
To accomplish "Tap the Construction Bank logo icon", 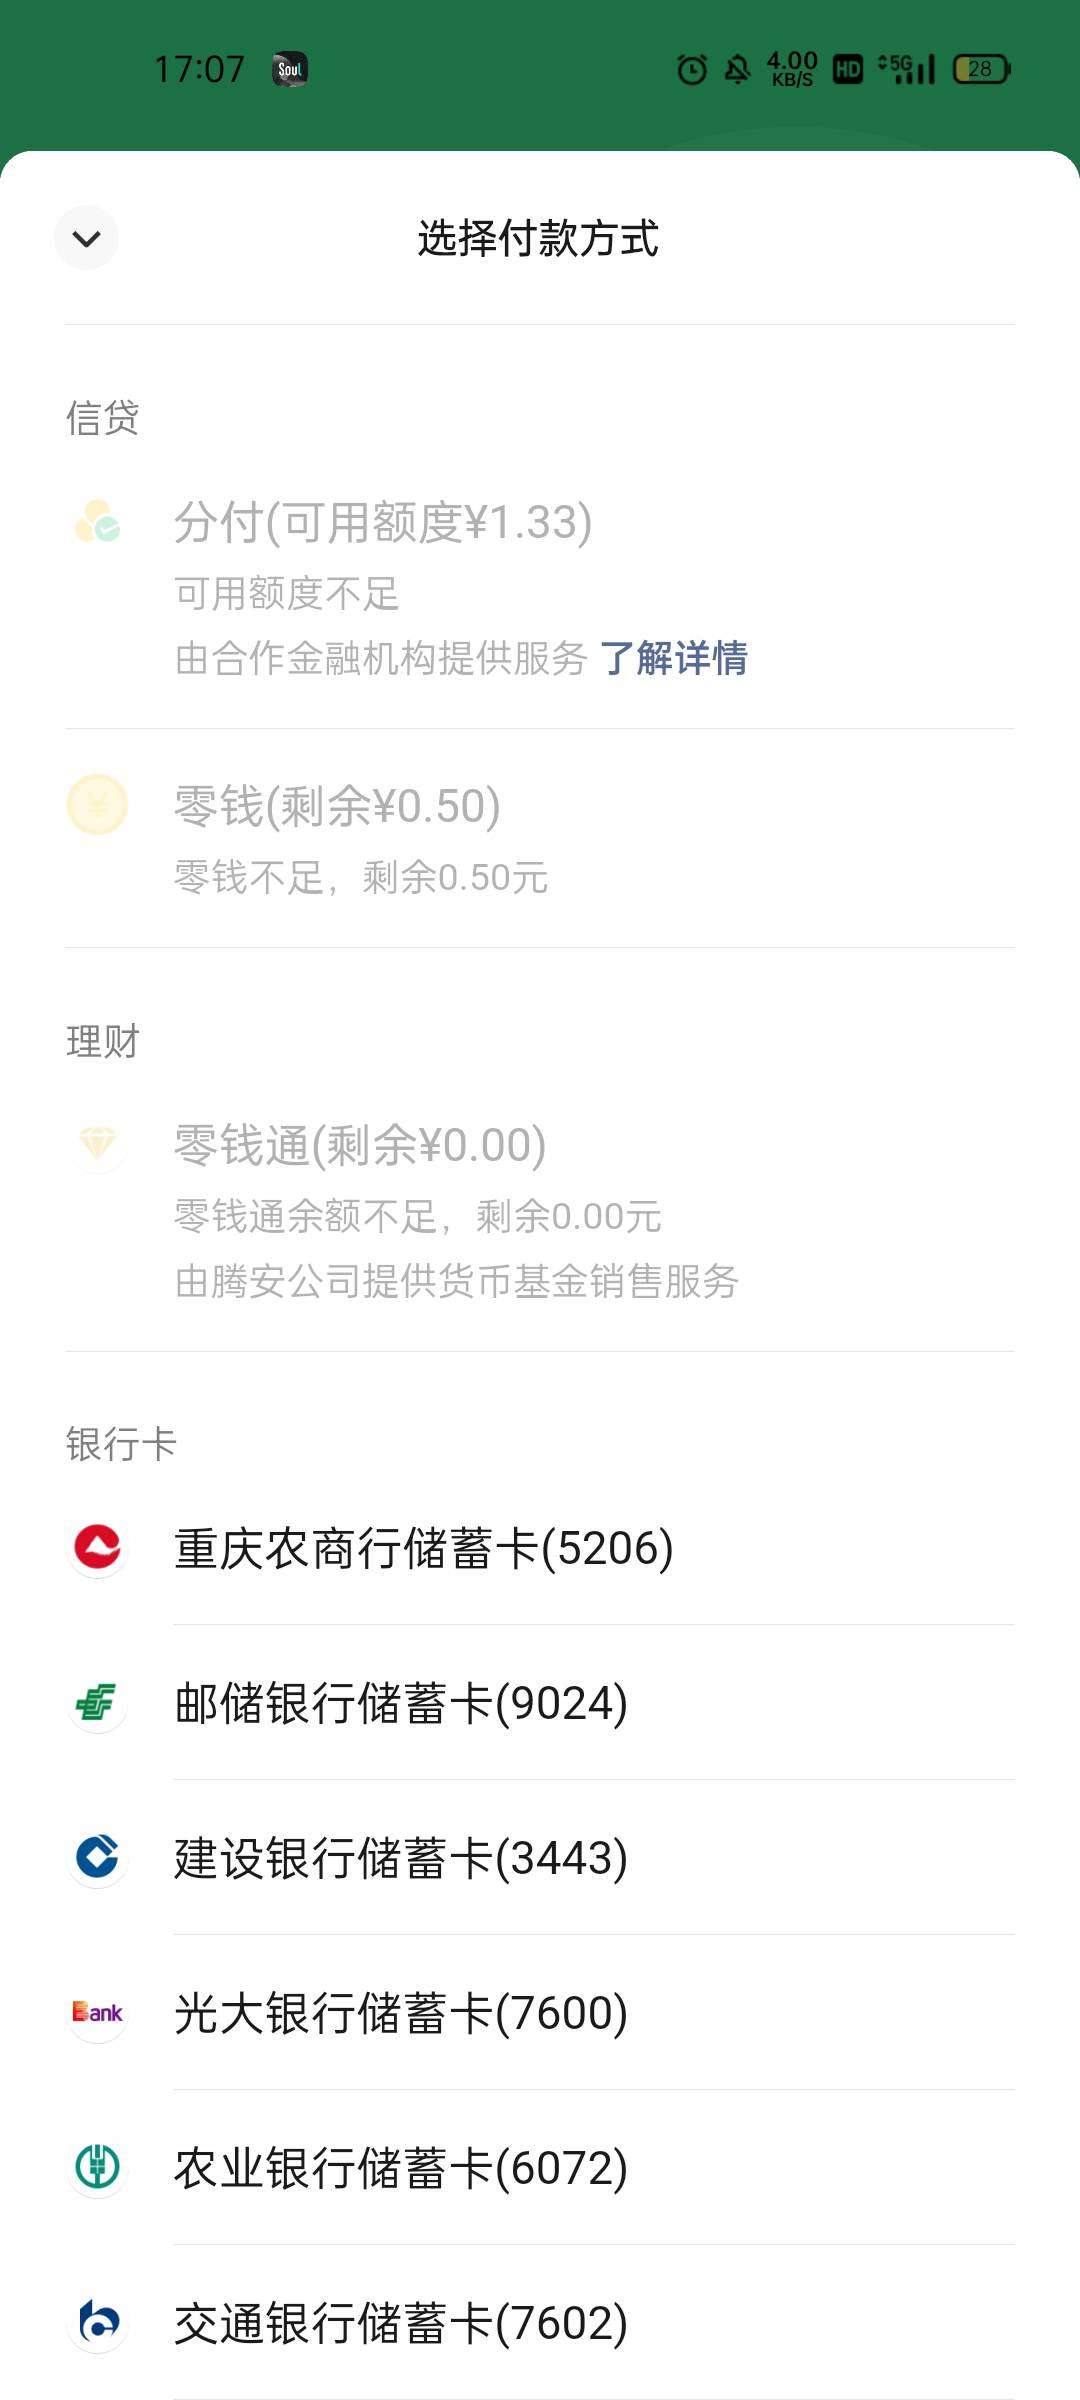I will click(97, 1857).
